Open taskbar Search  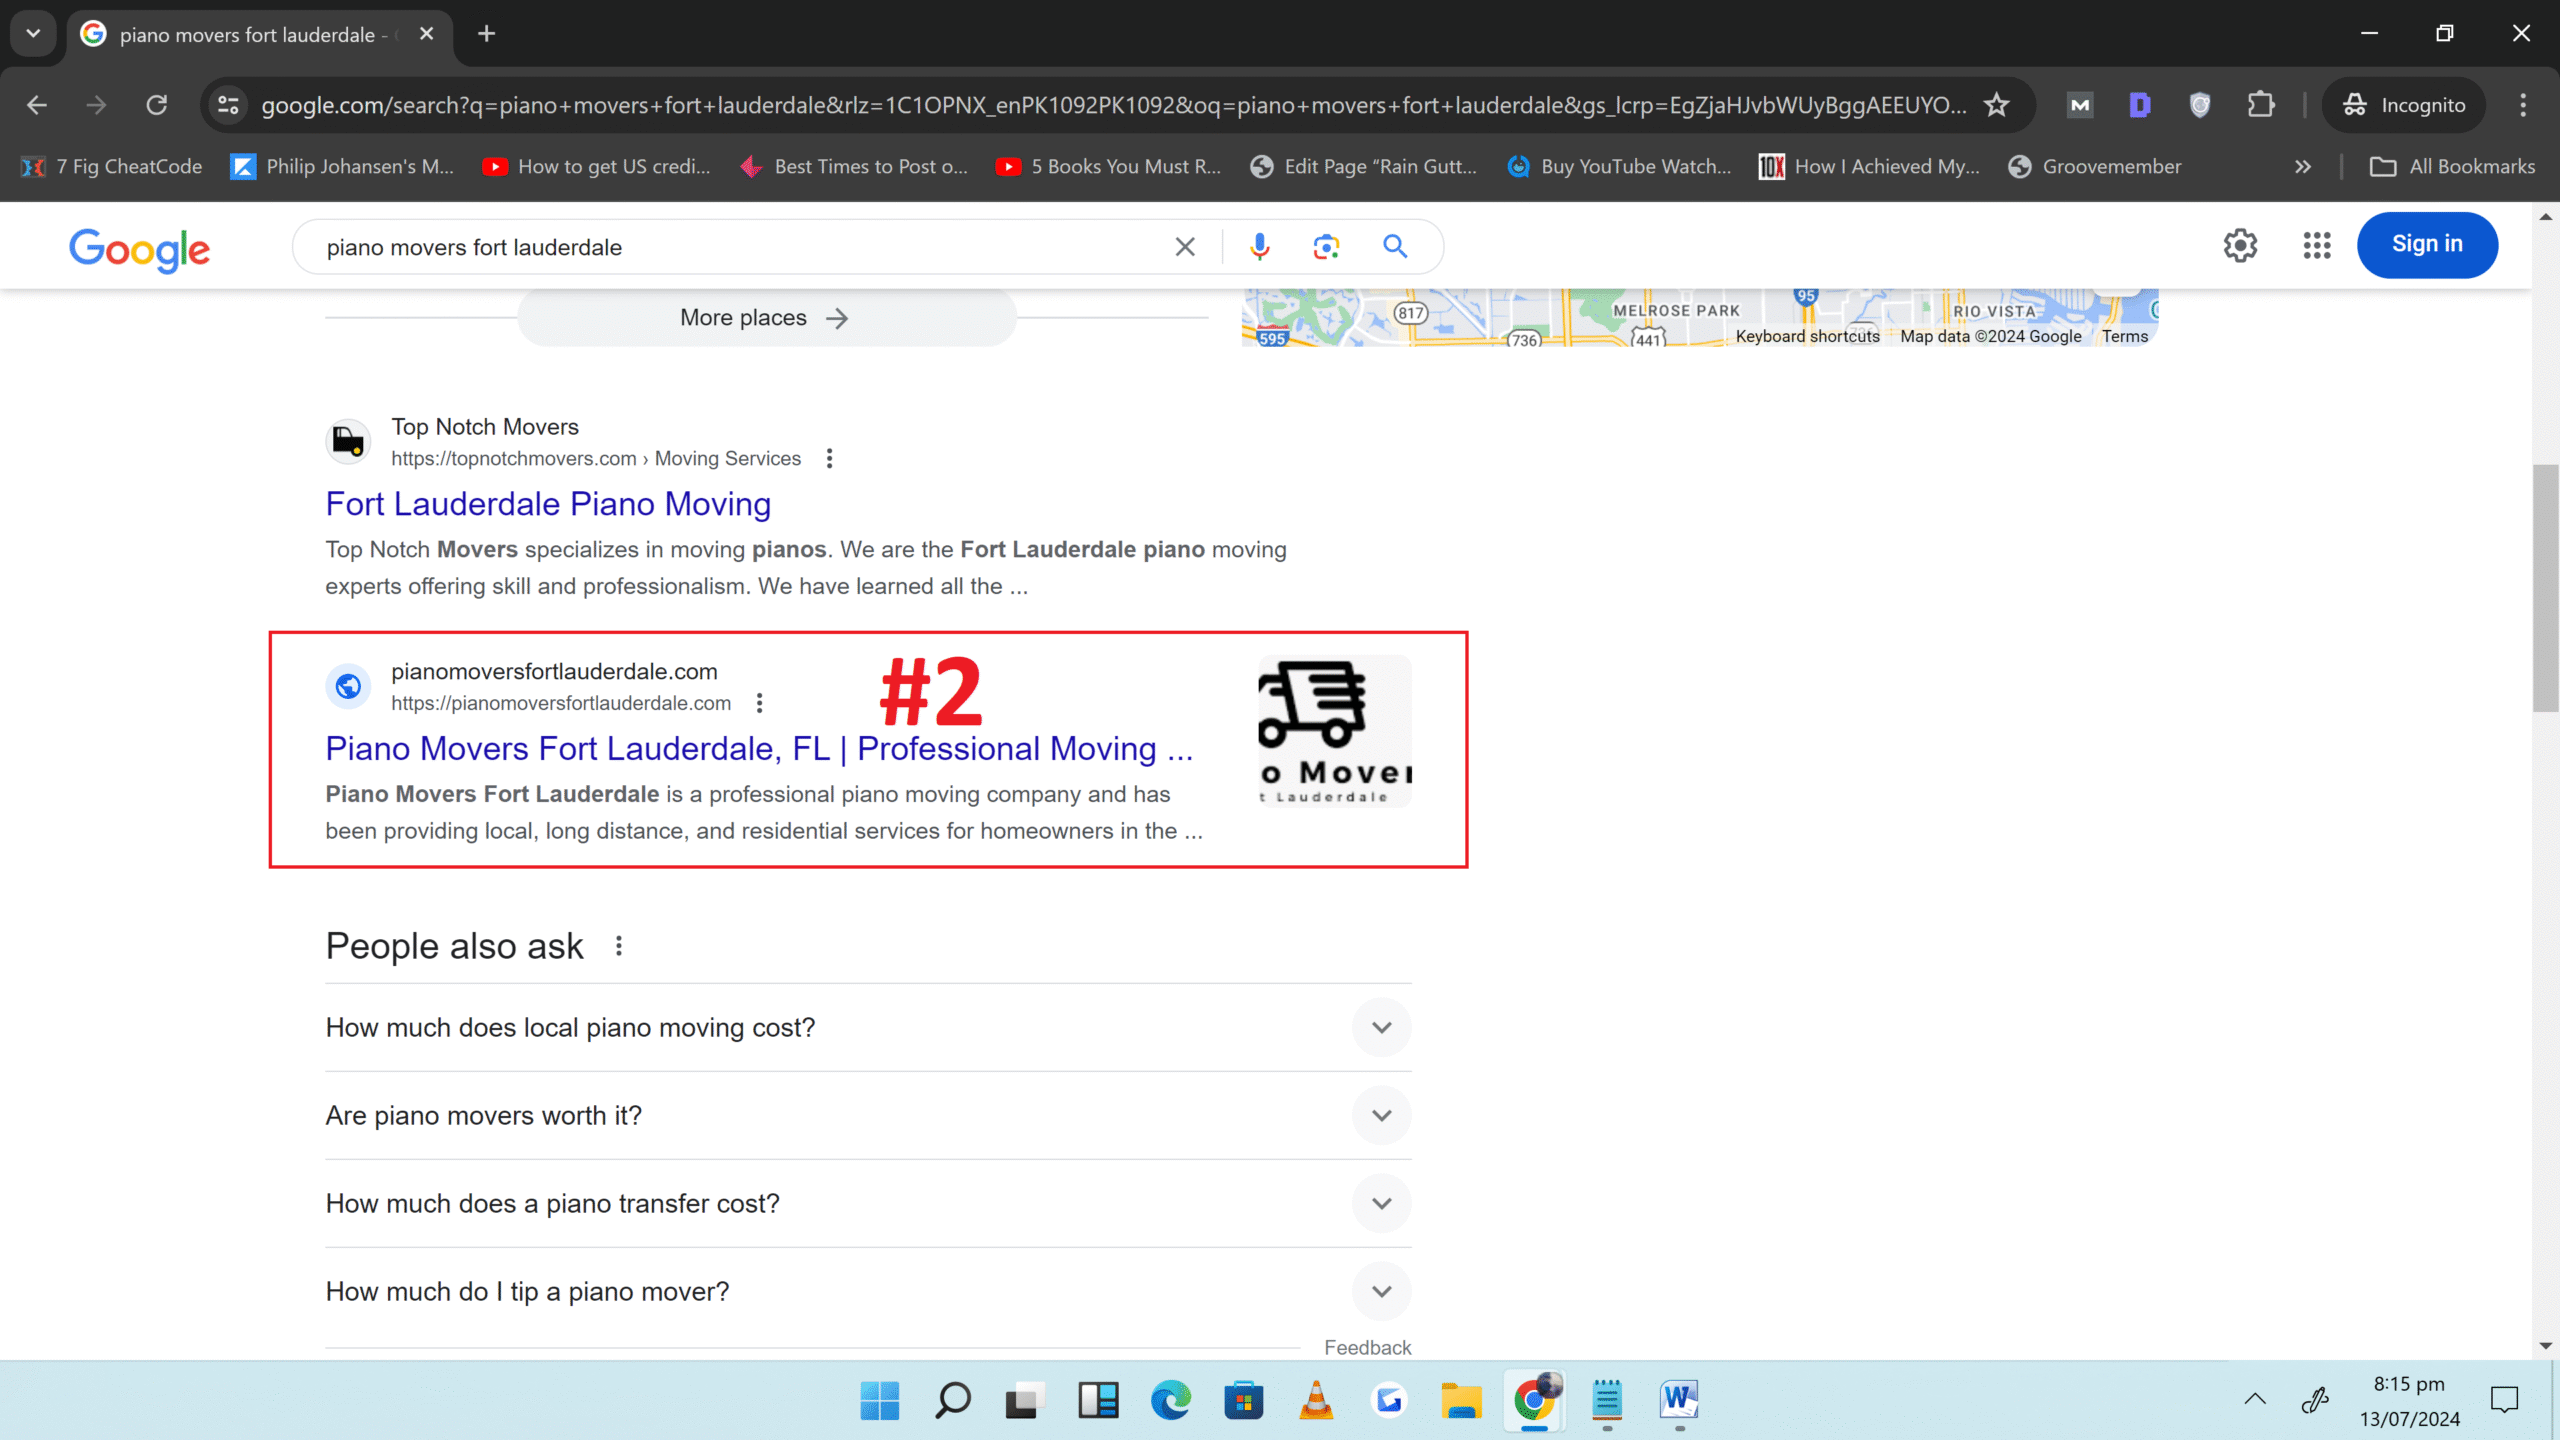(x=952, y=1400)
